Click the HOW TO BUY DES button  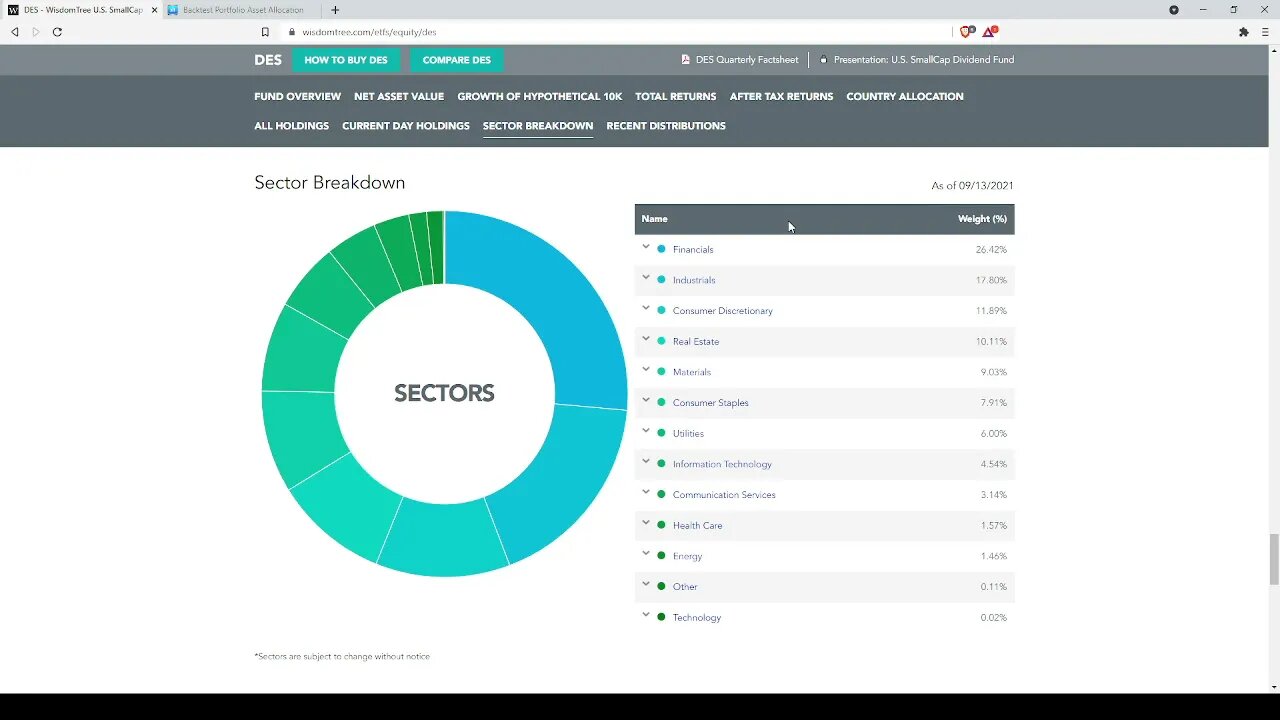[x=346, y=60]
